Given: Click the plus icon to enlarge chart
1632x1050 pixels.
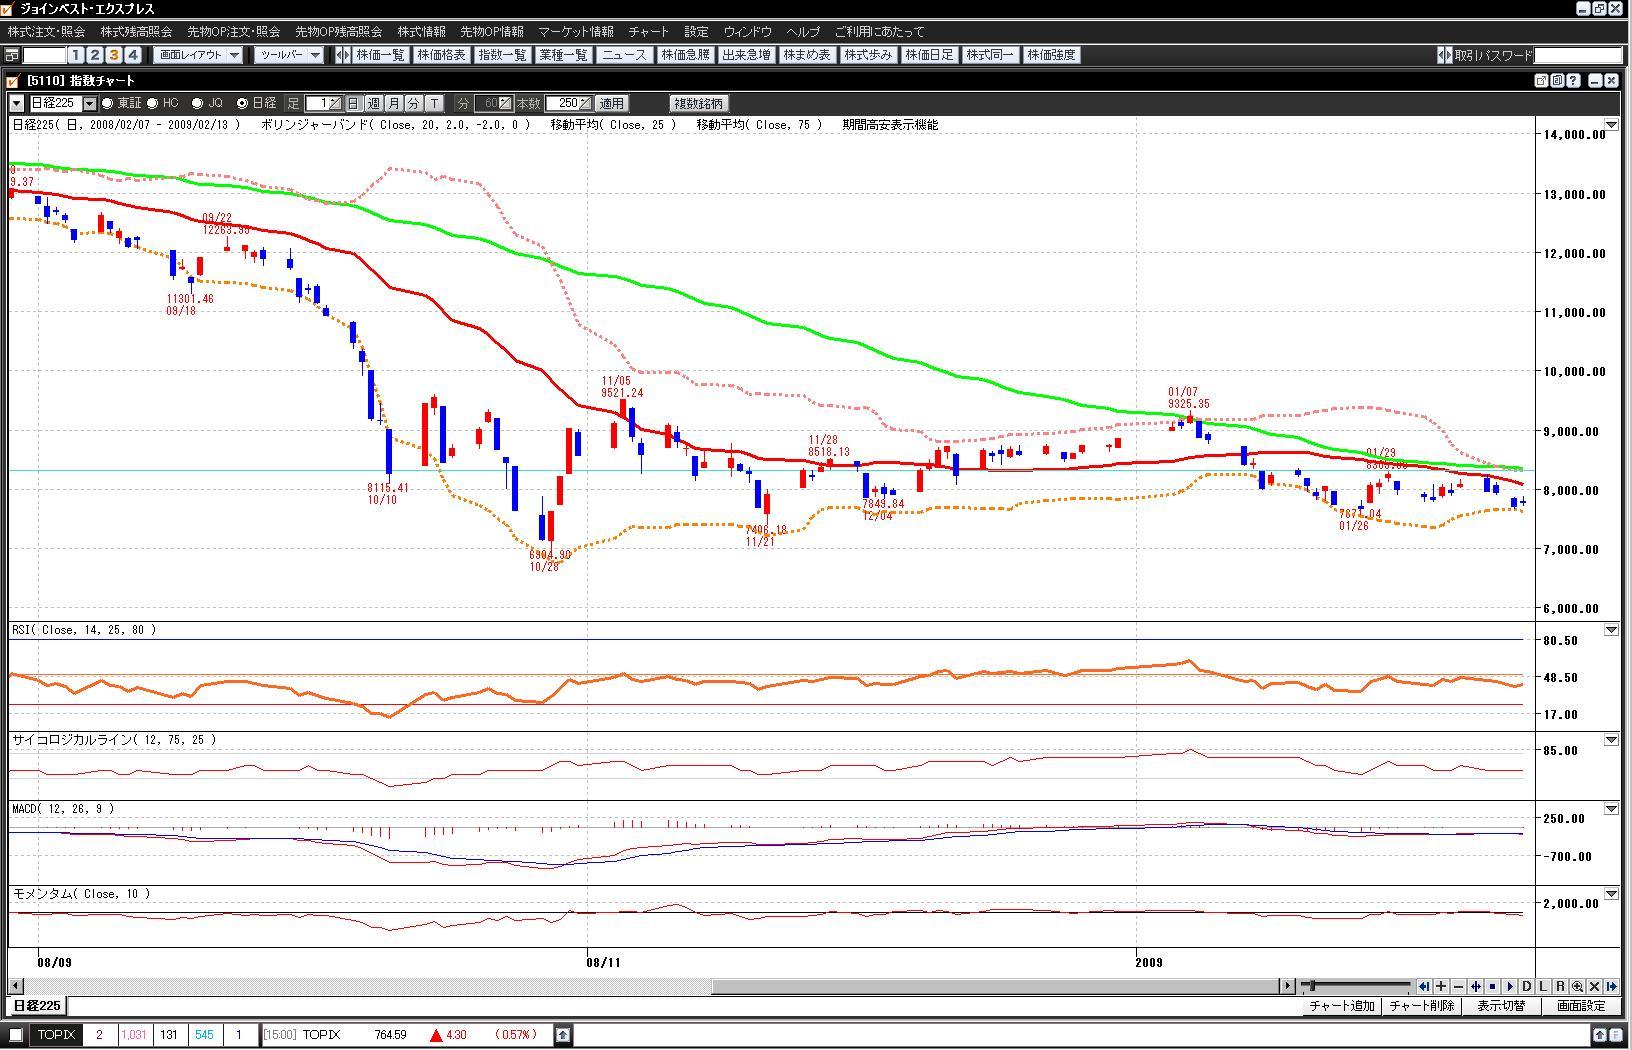Looking at the screenshot, I should [x=1441, y=986].
